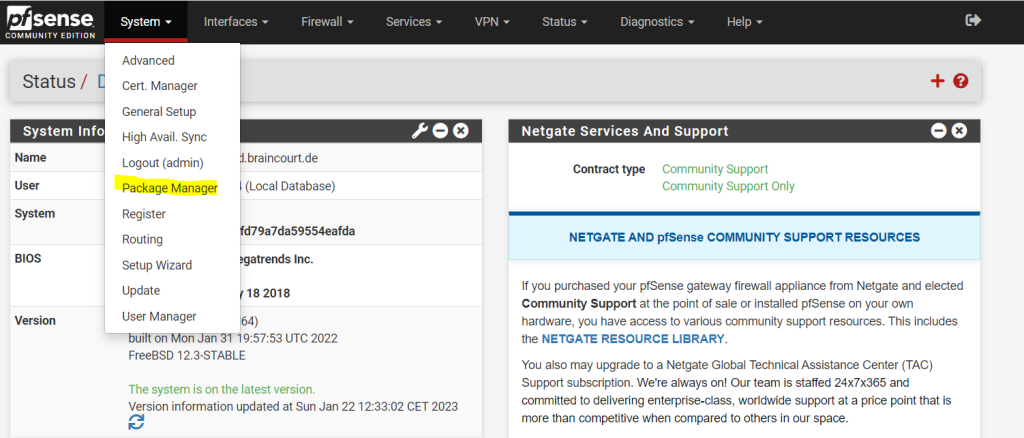Minimize the Netgate Services And Support widget
Image resolution: width=1024 pixels, height=438 pixels.
click(938, 131)
